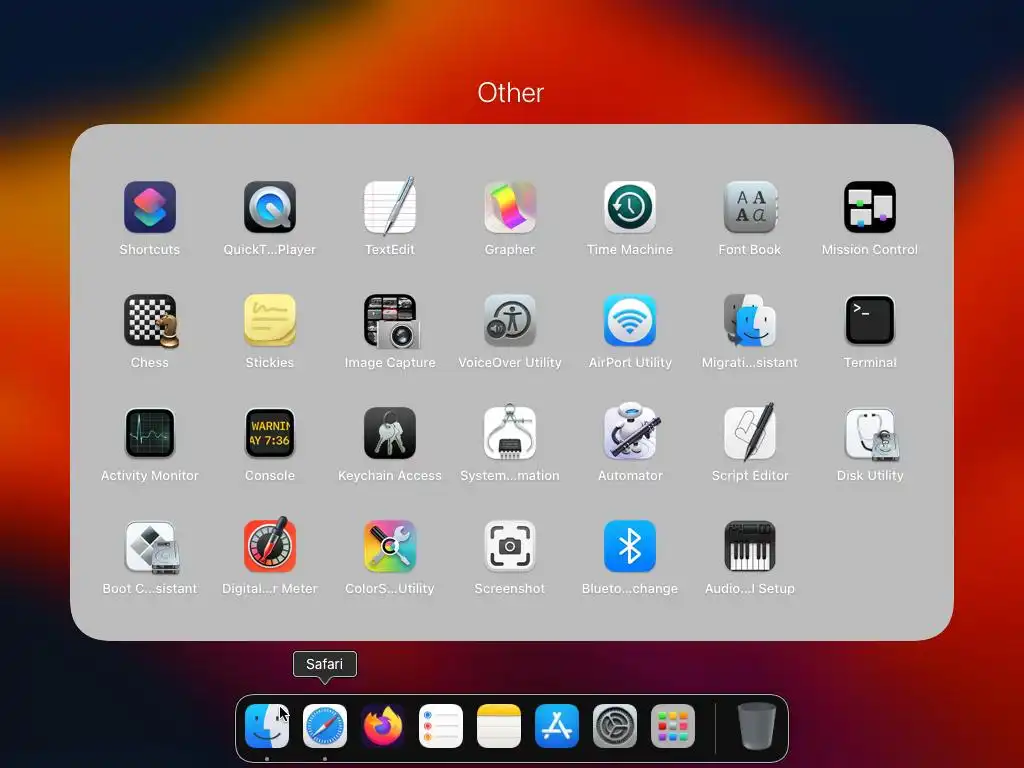Viewport: 1024px width, 768px height.
Task: Open the Shortcuts app
Action: [x=150, y=207]
